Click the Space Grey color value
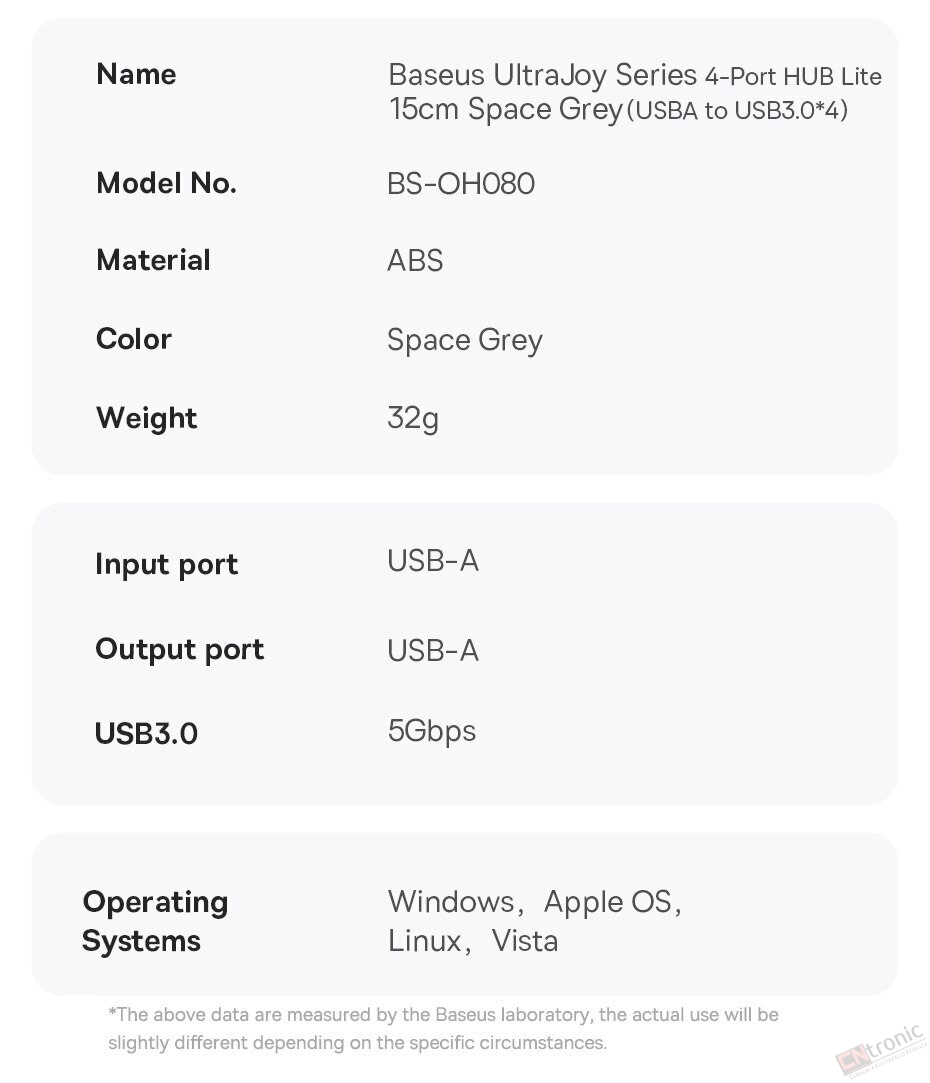 (x=465, y=341)
